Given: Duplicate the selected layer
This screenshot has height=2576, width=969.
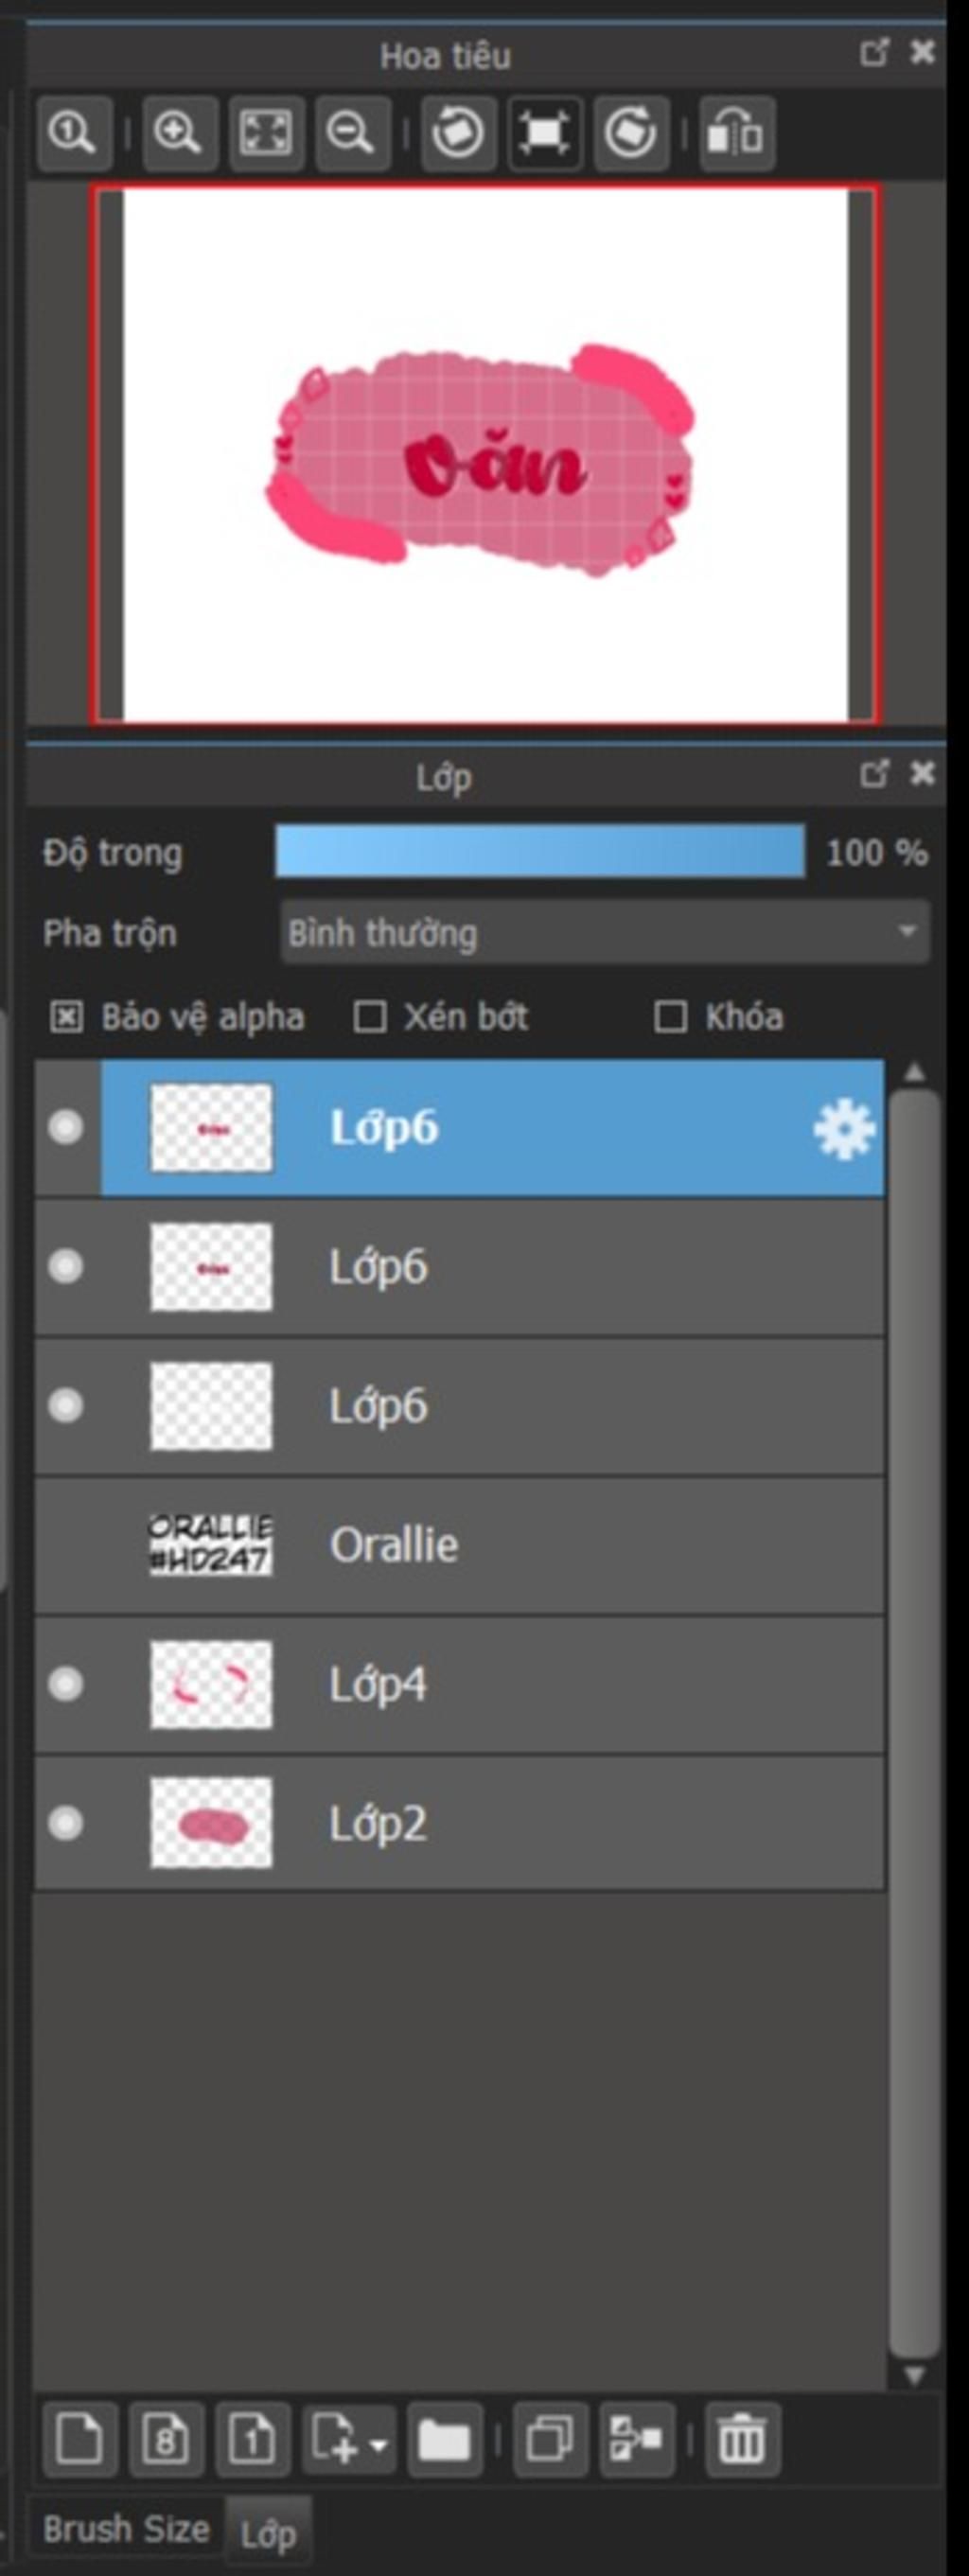Looking at the screenshot, I should 550,2439.
